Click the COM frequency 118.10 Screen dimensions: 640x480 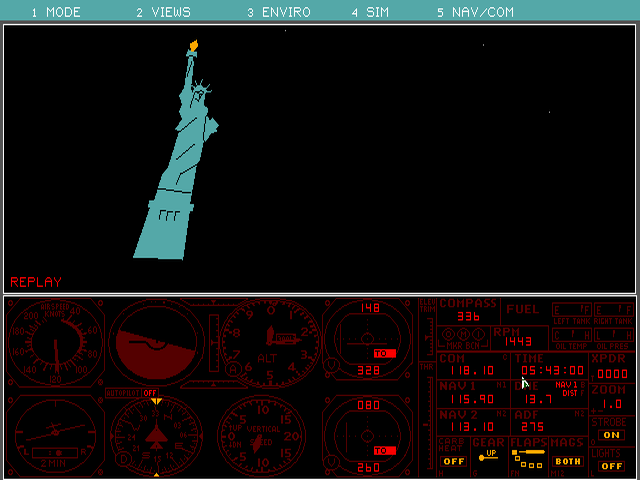[x=472, y=371]
